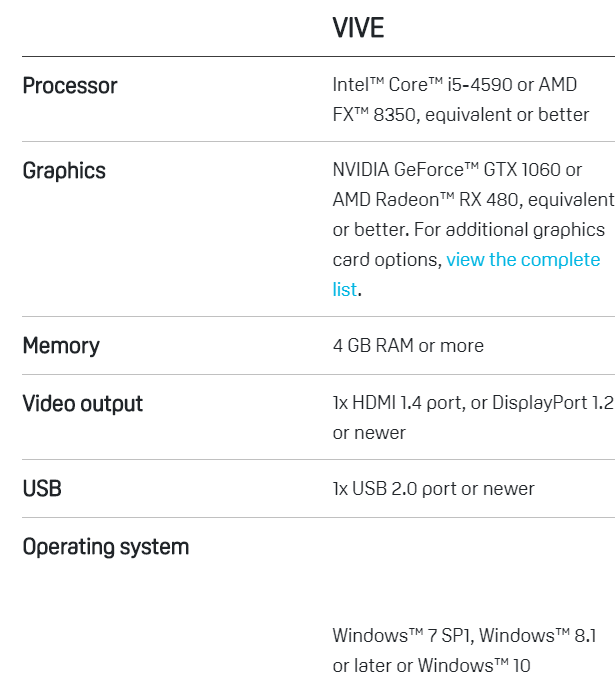This screenshot has height=696, width=615.
Task: Click the Operating system row label
Action: tap(105, 547)
